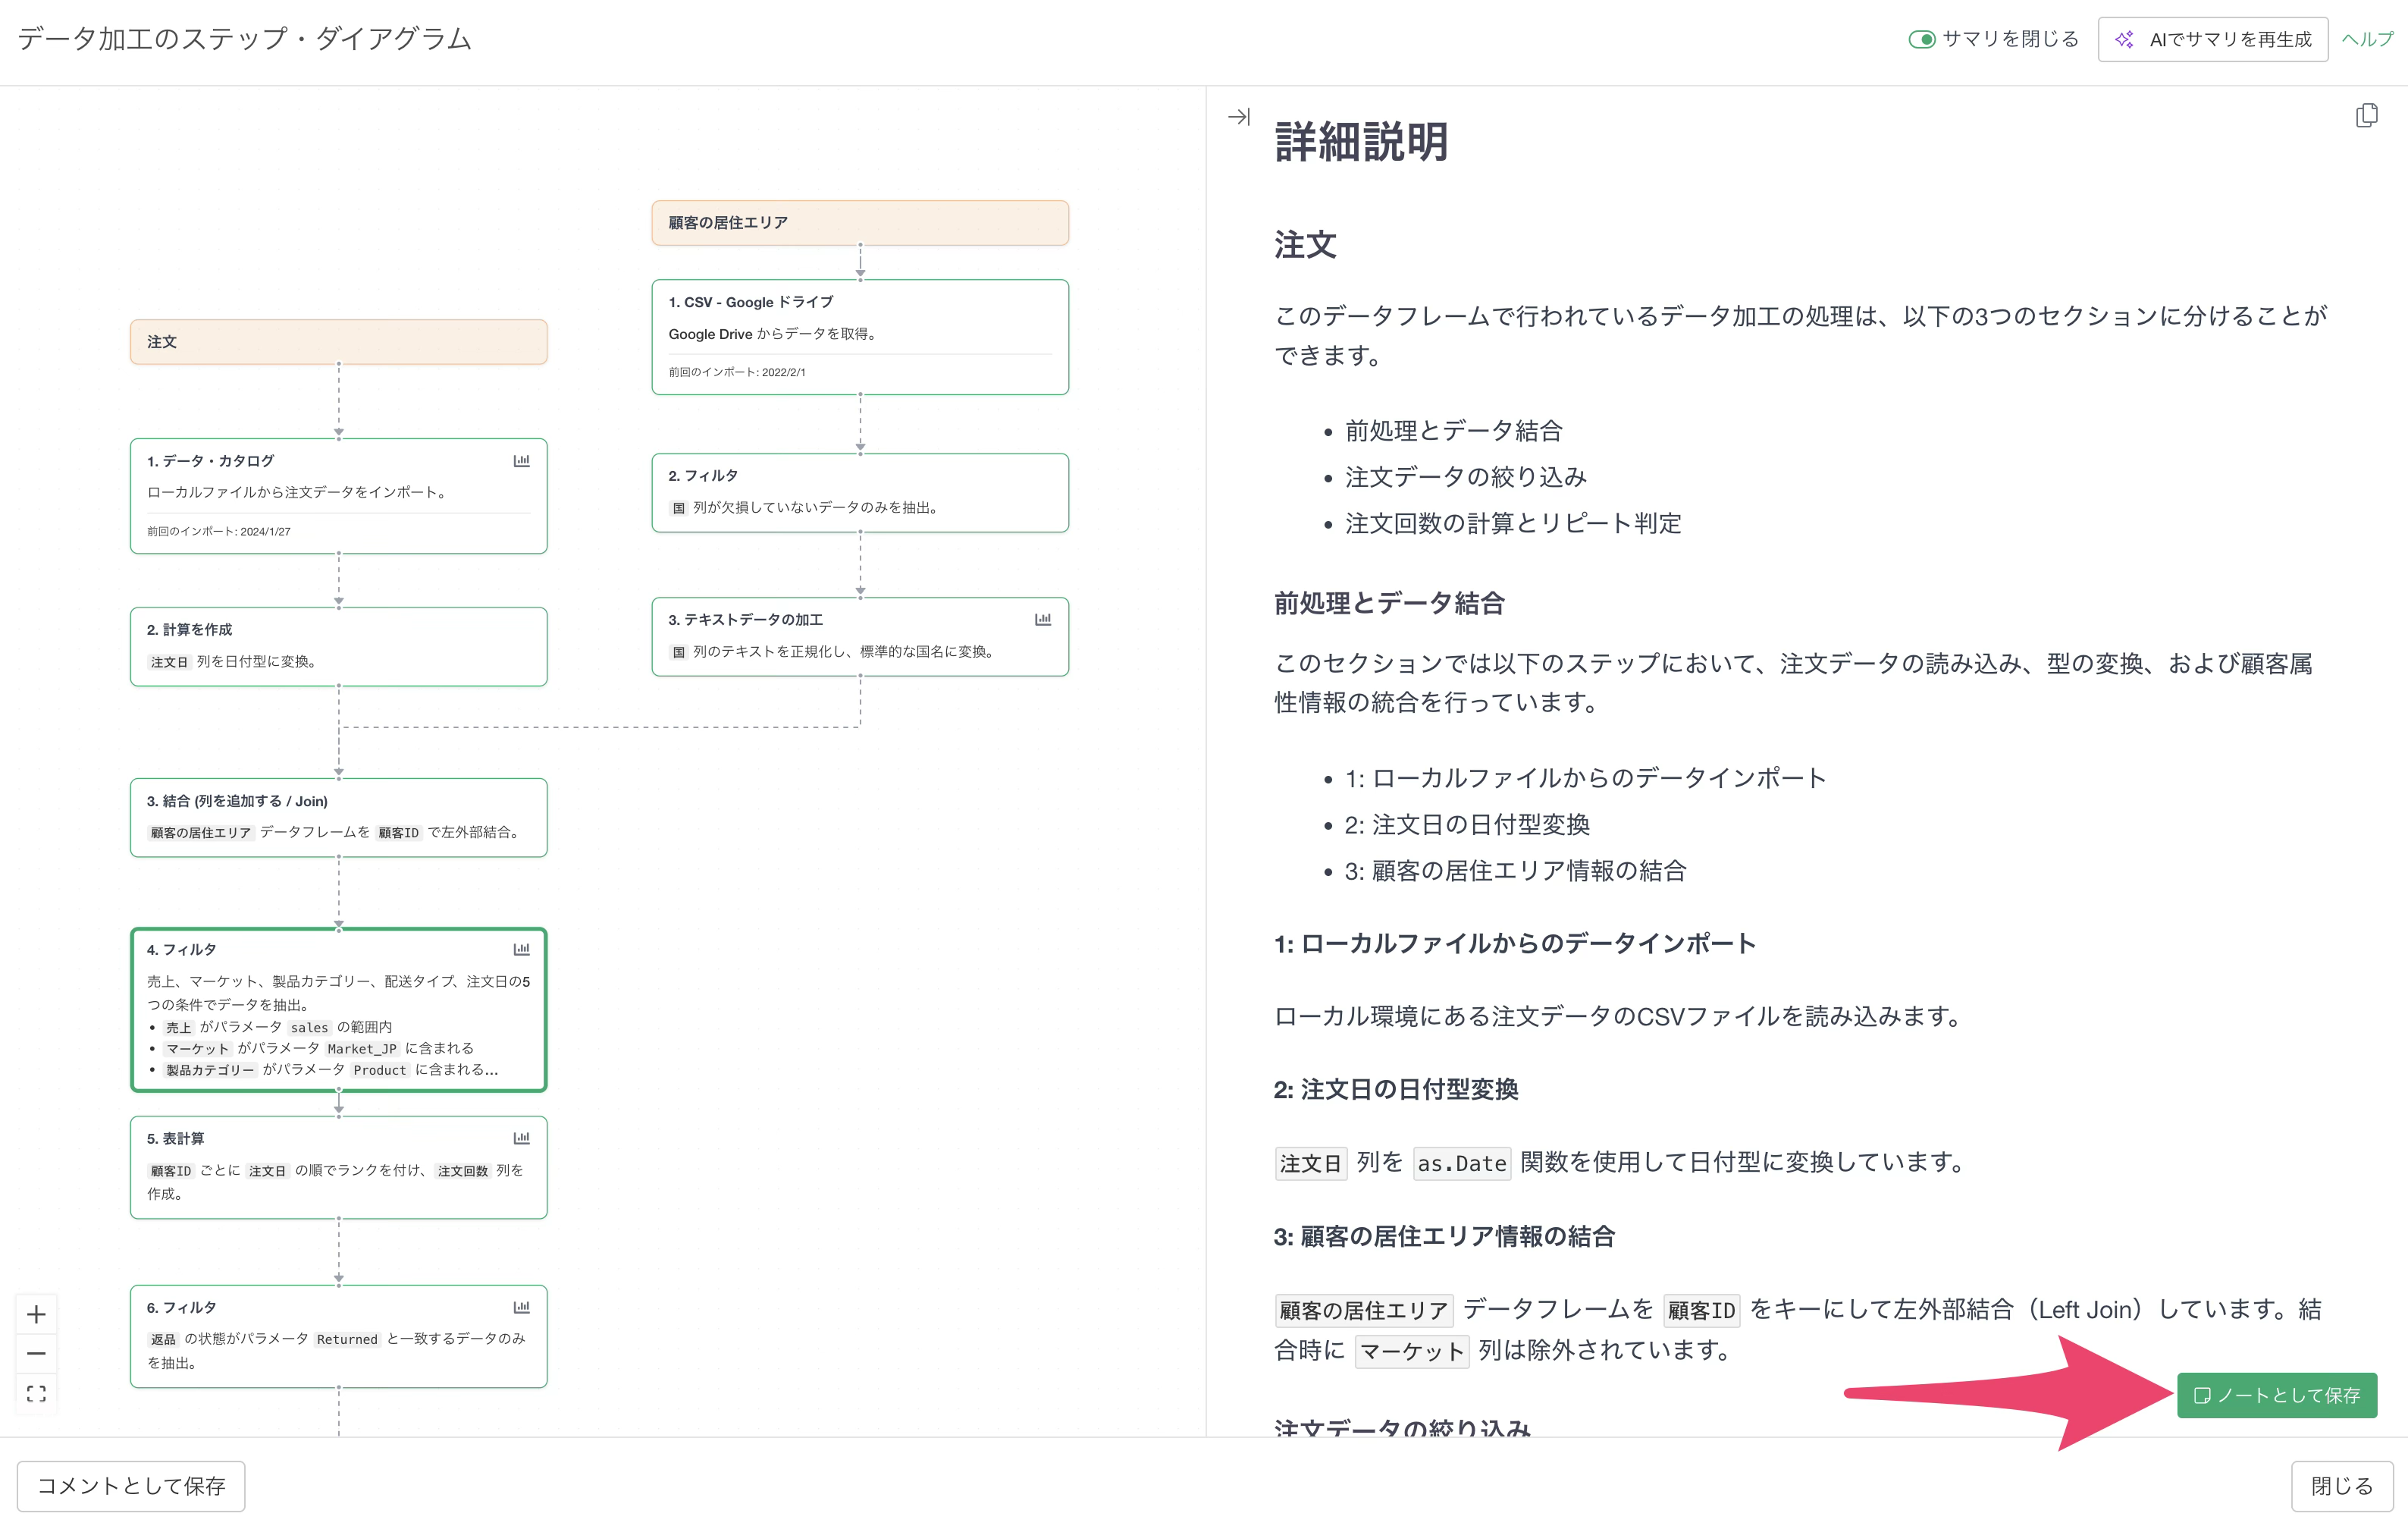Click コメントとして保存 button
This screenshot has height=1529, width=2408.
(x=131, y=1486)
